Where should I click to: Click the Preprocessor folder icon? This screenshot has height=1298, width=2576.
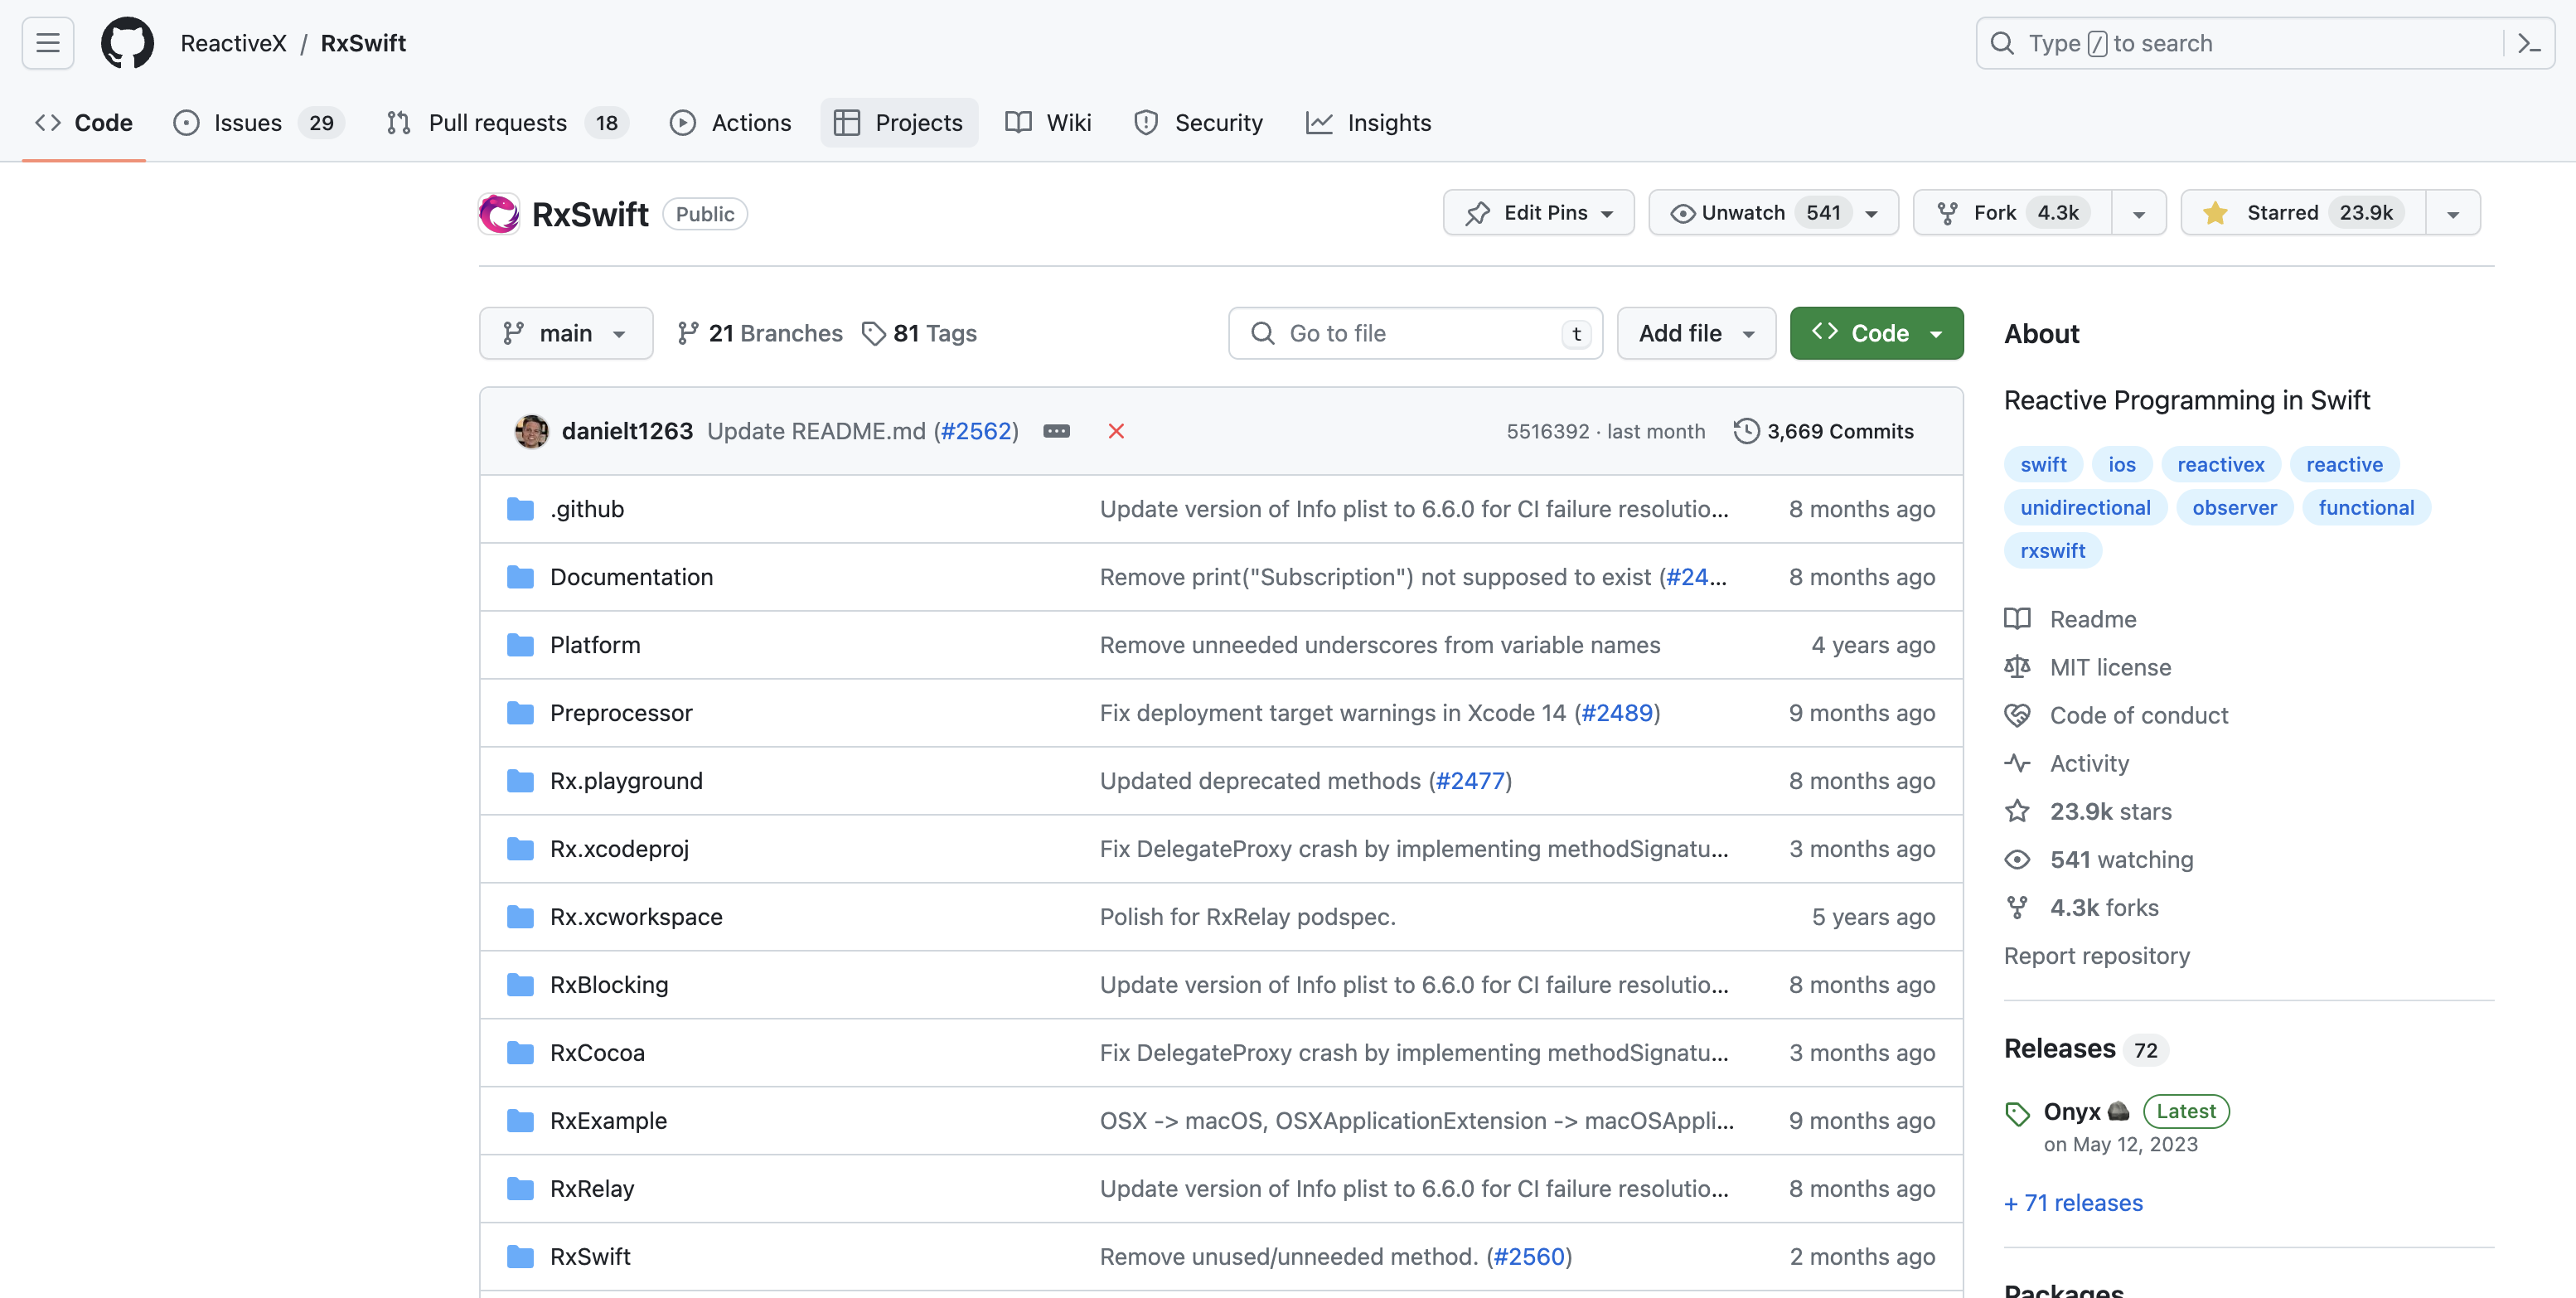pyautogui.click(x=520, y=713)
